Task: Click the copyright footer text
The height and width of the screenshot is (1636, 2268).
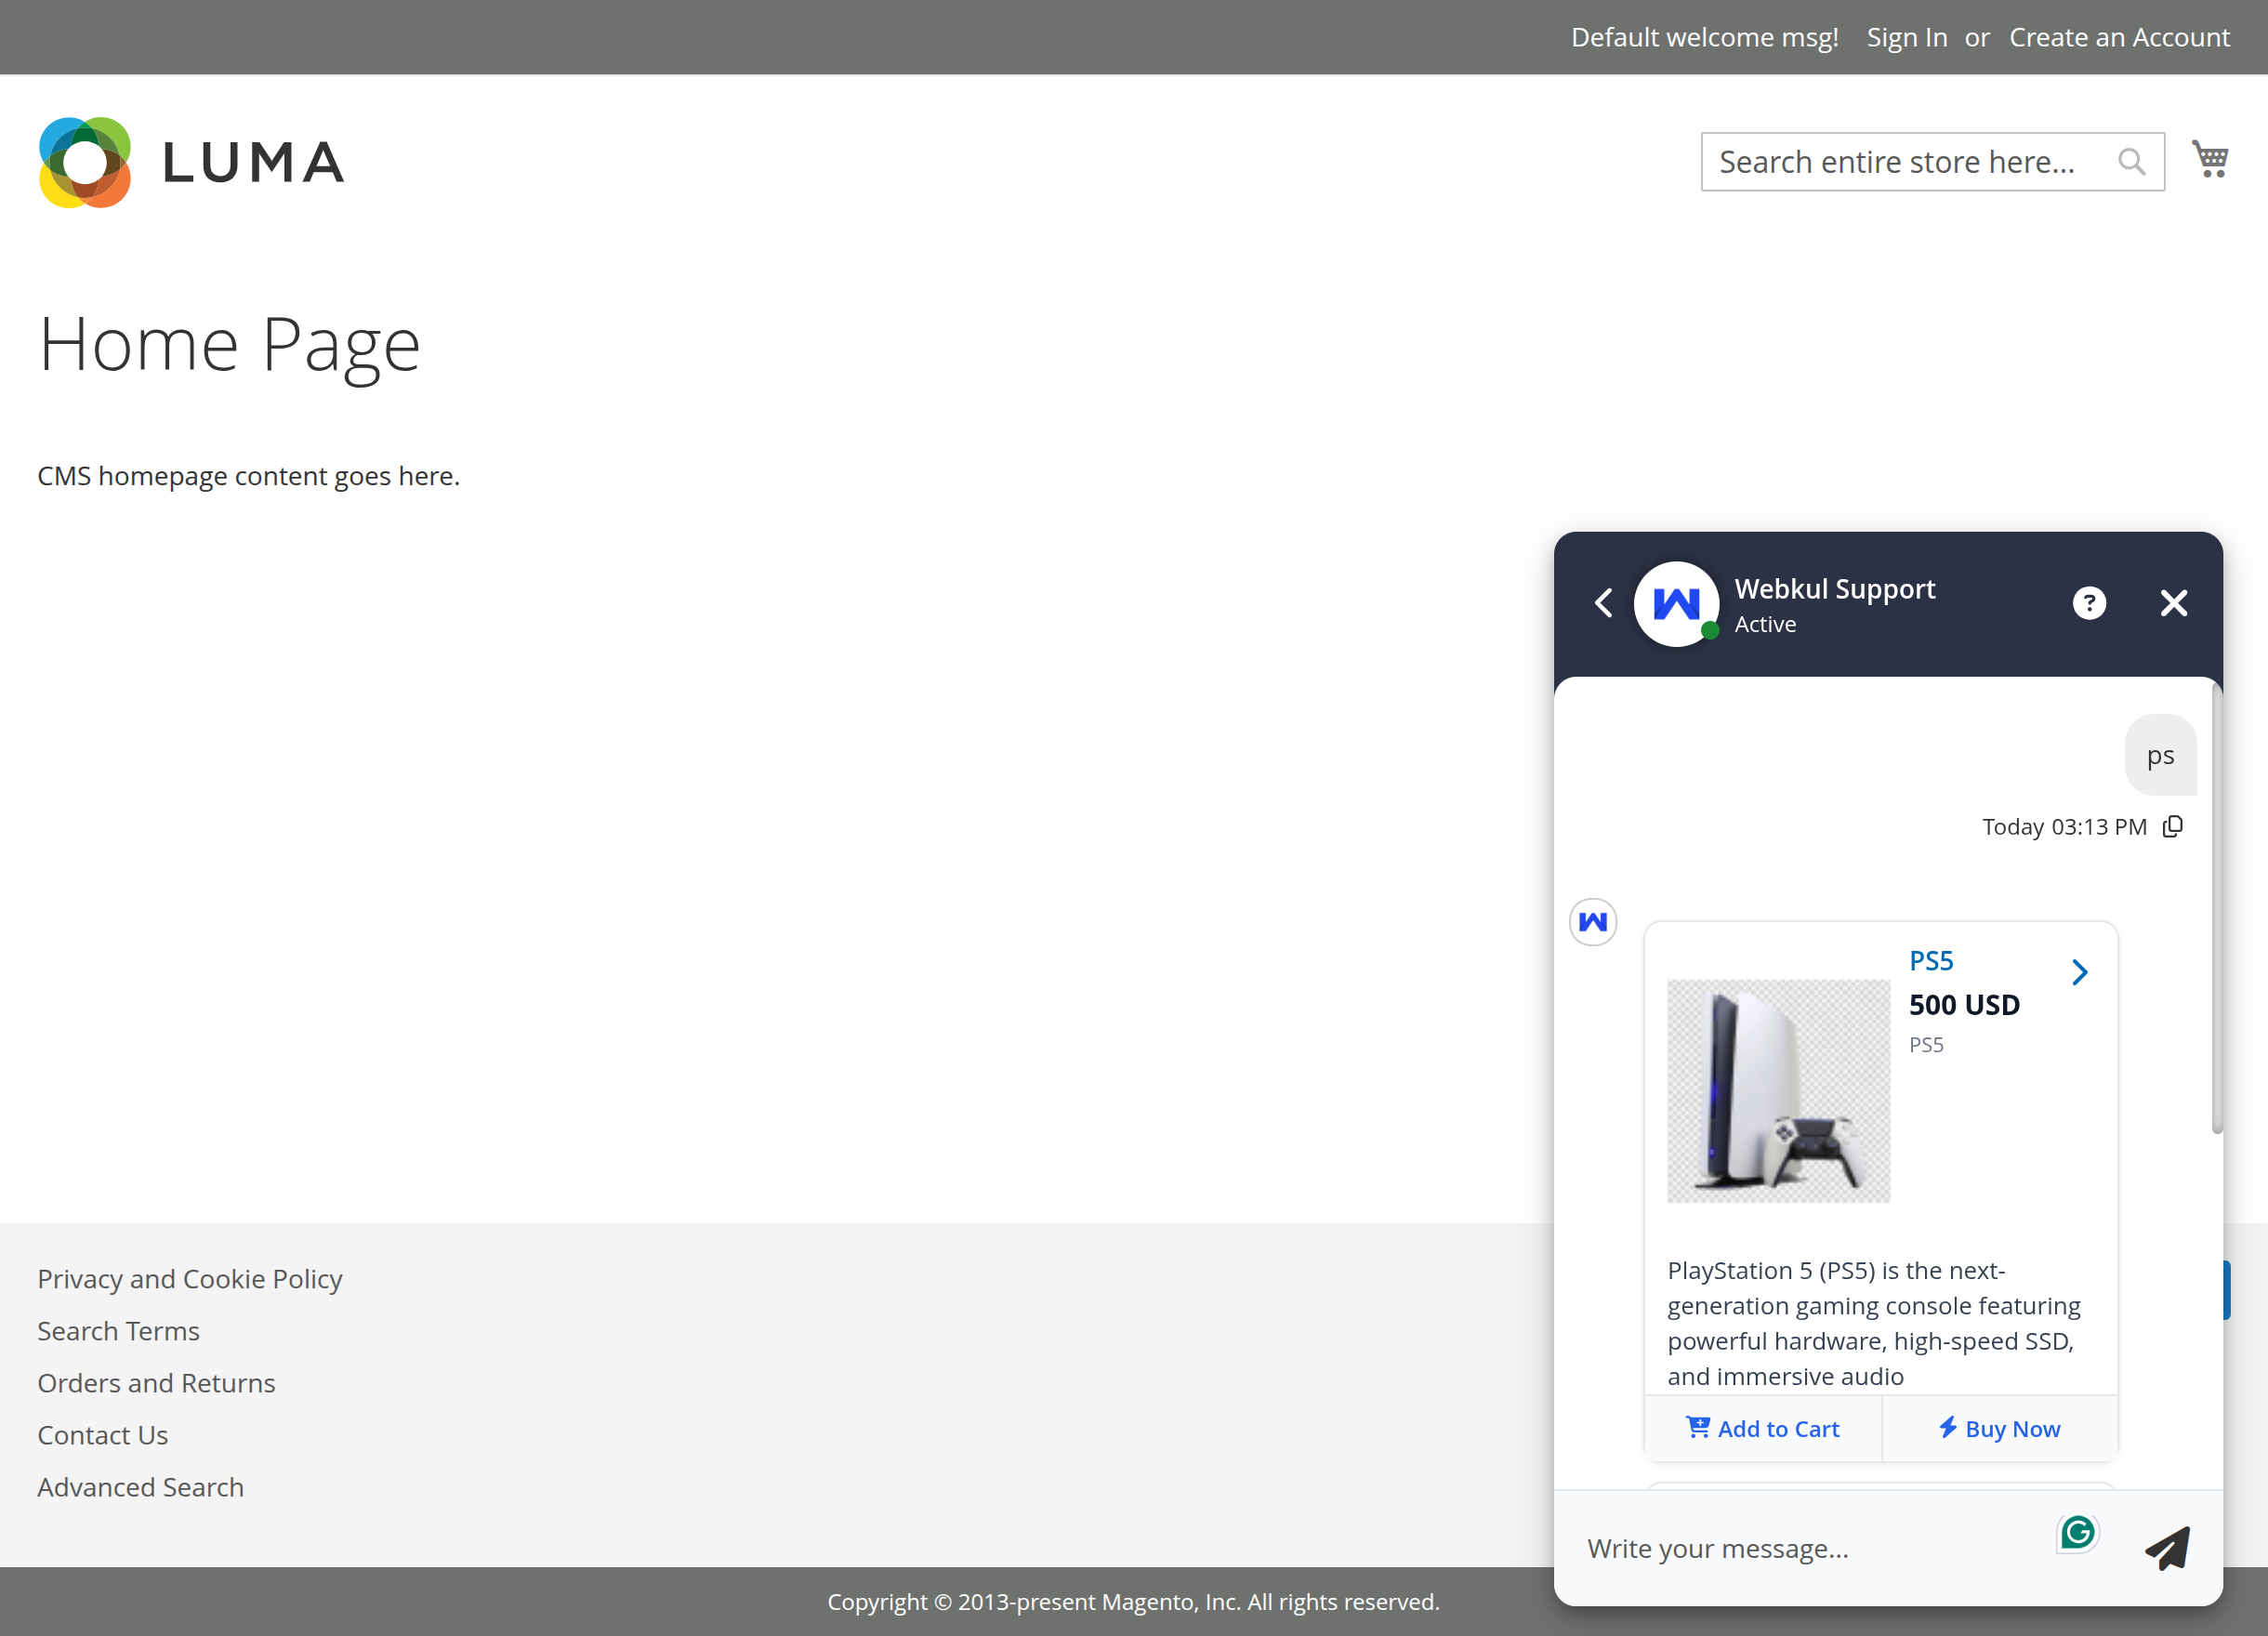Action: pos(1133,1601)
